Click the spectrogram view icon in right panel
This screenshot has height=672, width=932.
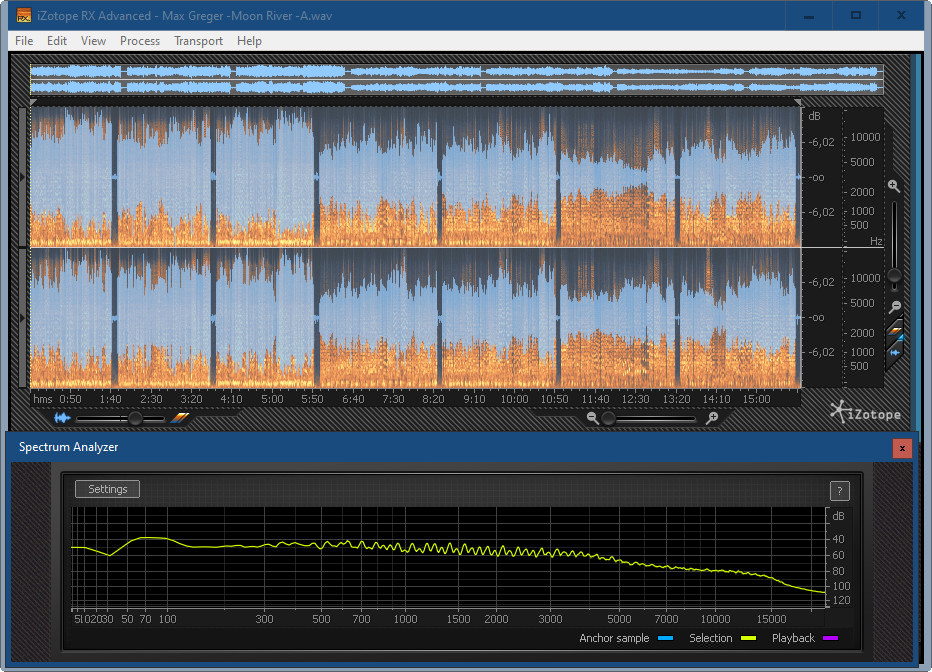point(896,331)
